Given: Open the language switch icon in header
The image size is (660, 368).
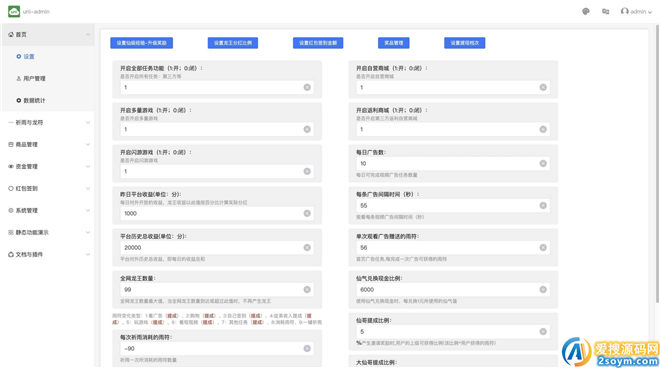Looking at the screenshot, I should pos(605,11).
